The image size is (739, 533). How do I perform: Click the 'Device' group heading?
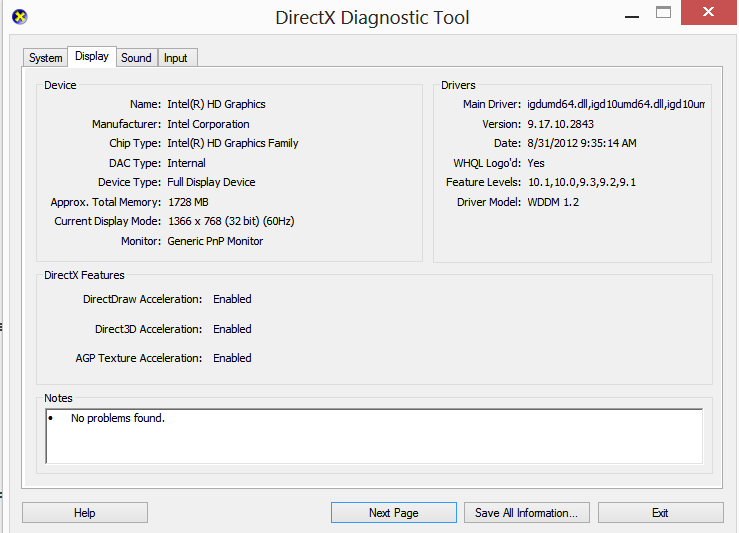(x=60, y=85)
